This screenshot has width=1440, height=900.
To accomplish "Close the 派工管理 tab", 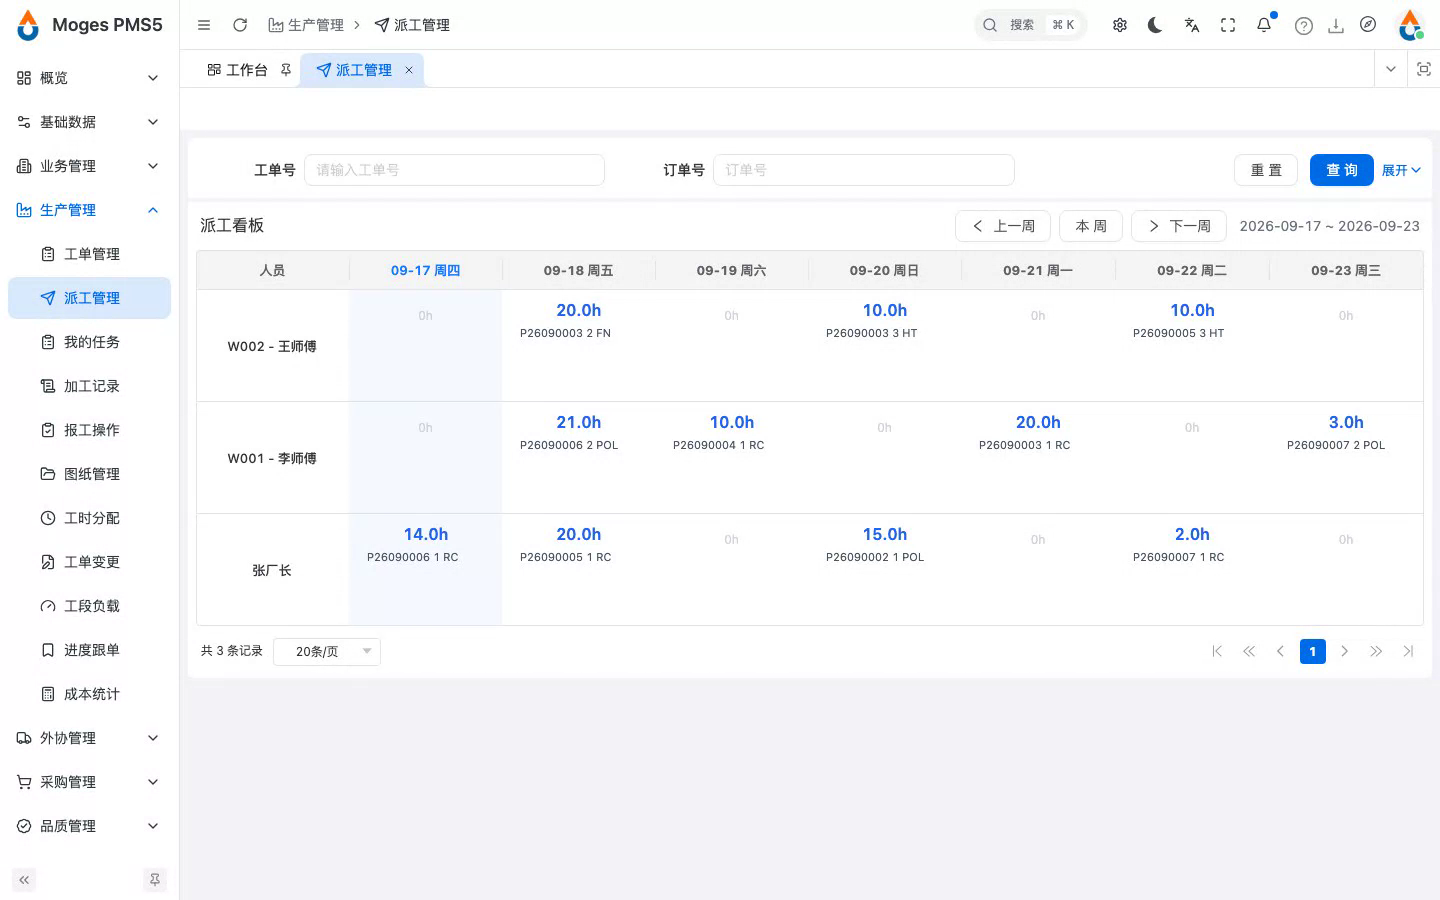I will click(409, 70).
